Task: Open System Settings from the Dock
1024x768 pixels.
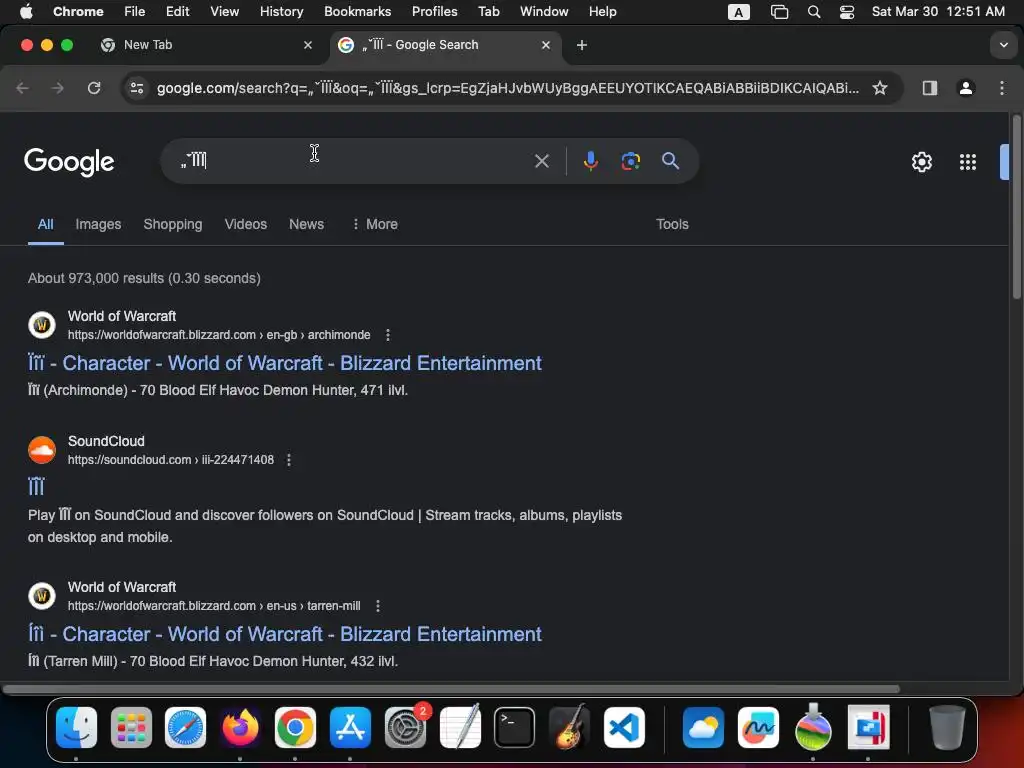Action: coord(405,727)
